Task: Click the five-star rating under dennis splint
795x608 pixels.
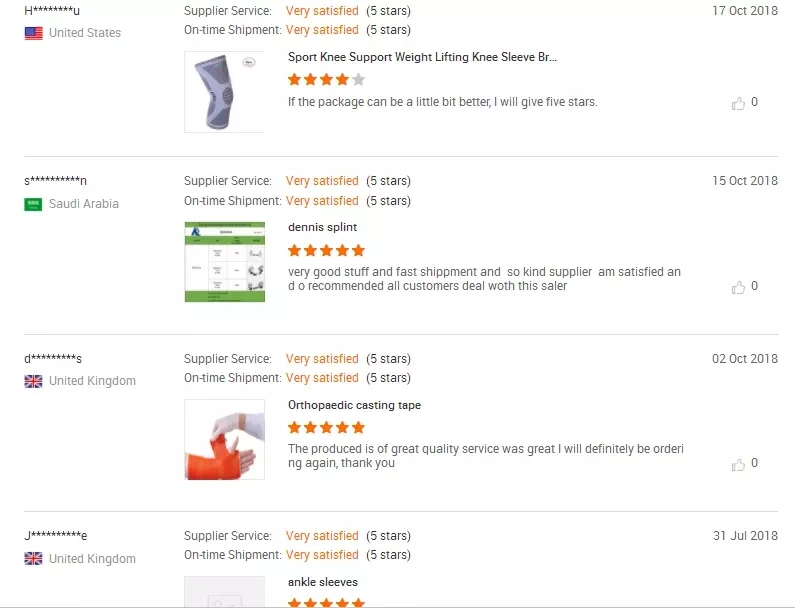Action: (326, 250)
